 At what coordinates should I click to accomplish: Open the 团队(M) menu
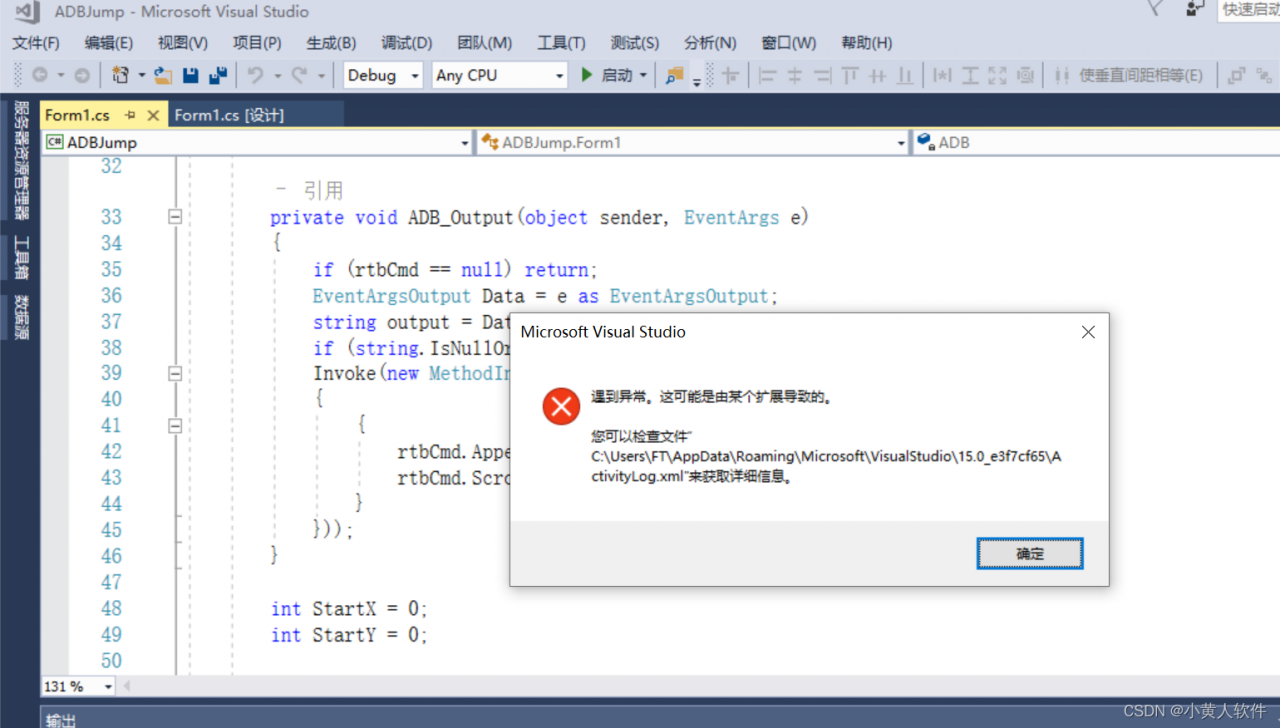(x=484, y=43)
